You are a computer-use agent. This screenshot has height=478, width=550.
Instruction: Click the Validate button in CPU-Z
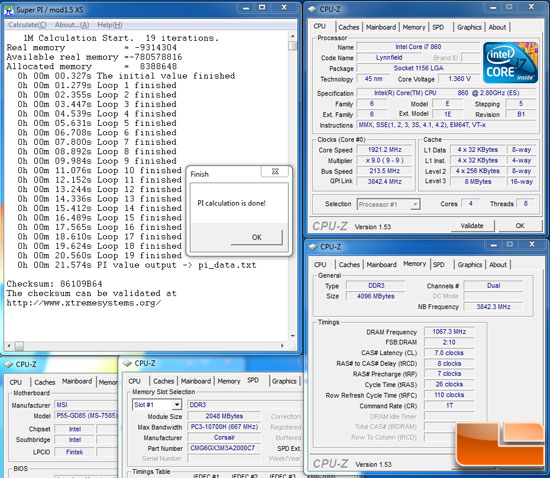[472, 226]
